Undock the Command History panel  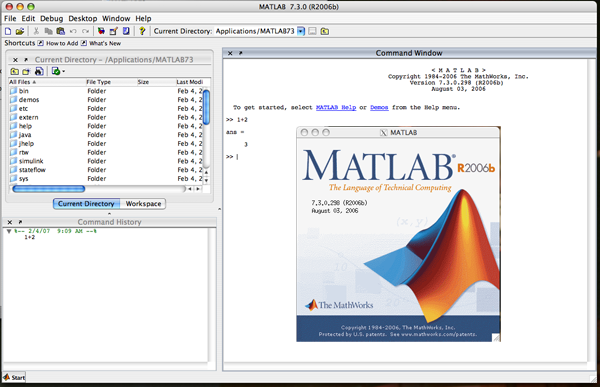click(x=20, y=222)
